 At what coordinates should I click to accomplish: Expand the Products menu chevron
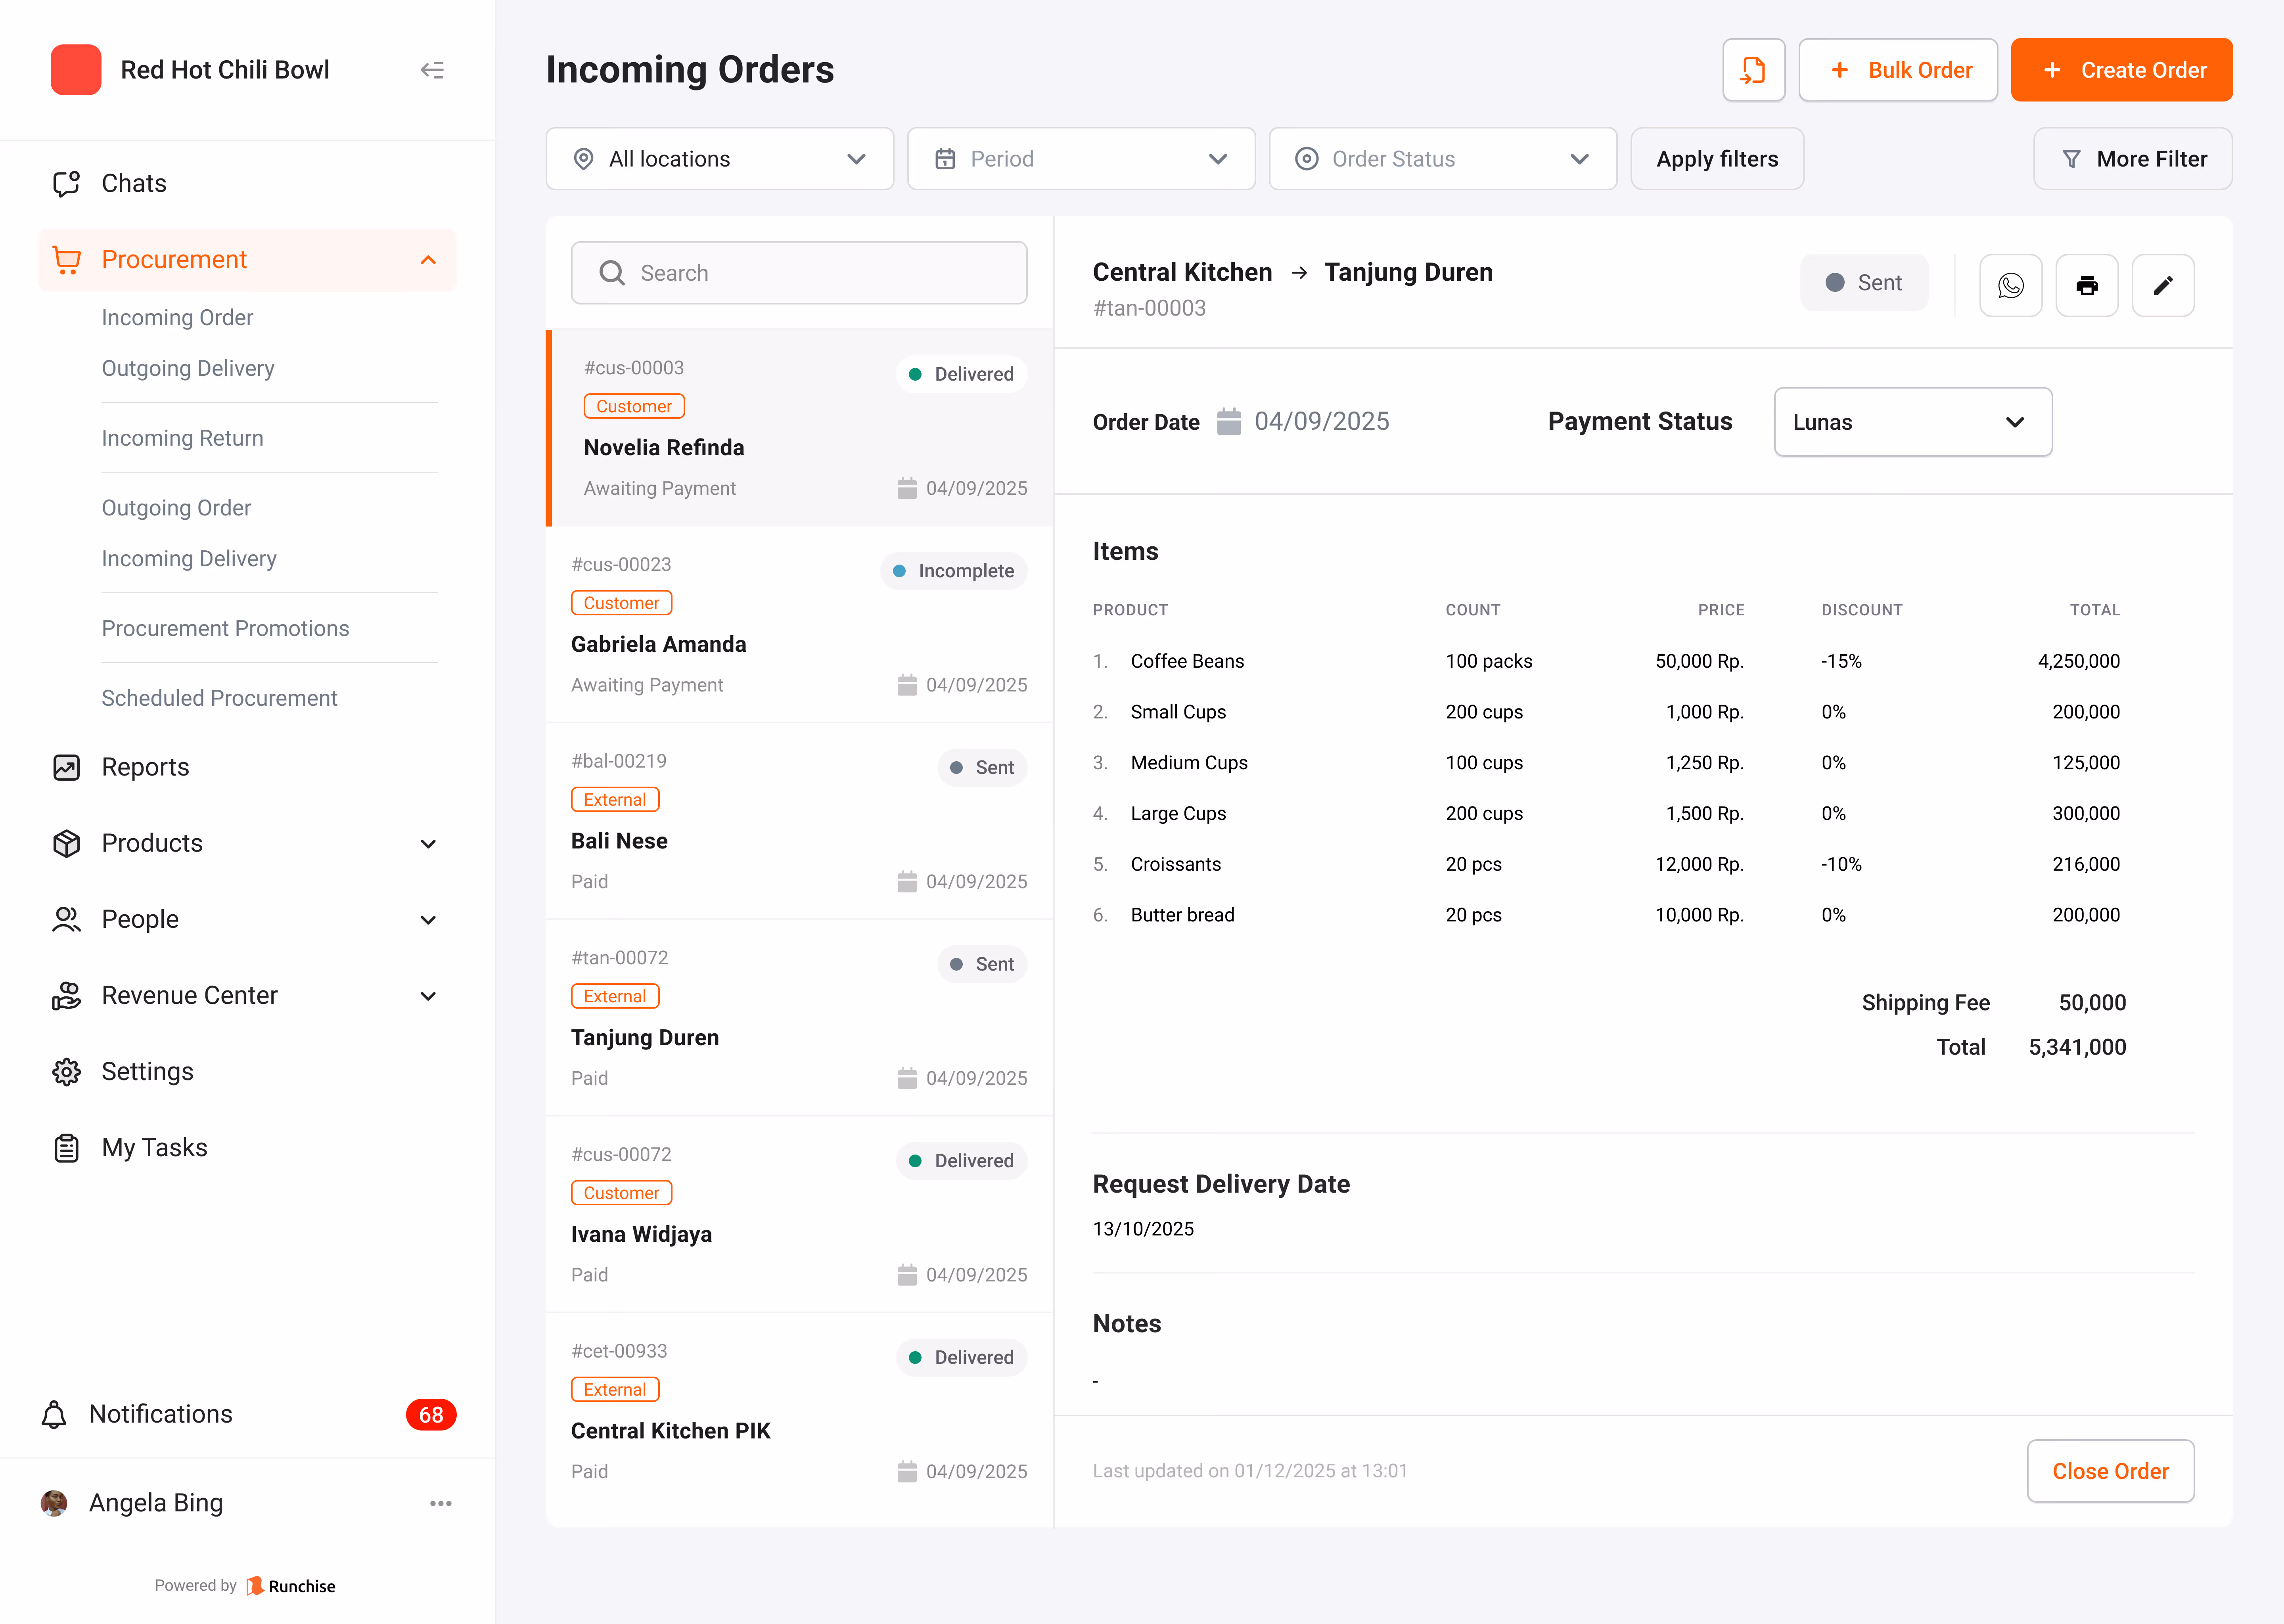(428, 844)
